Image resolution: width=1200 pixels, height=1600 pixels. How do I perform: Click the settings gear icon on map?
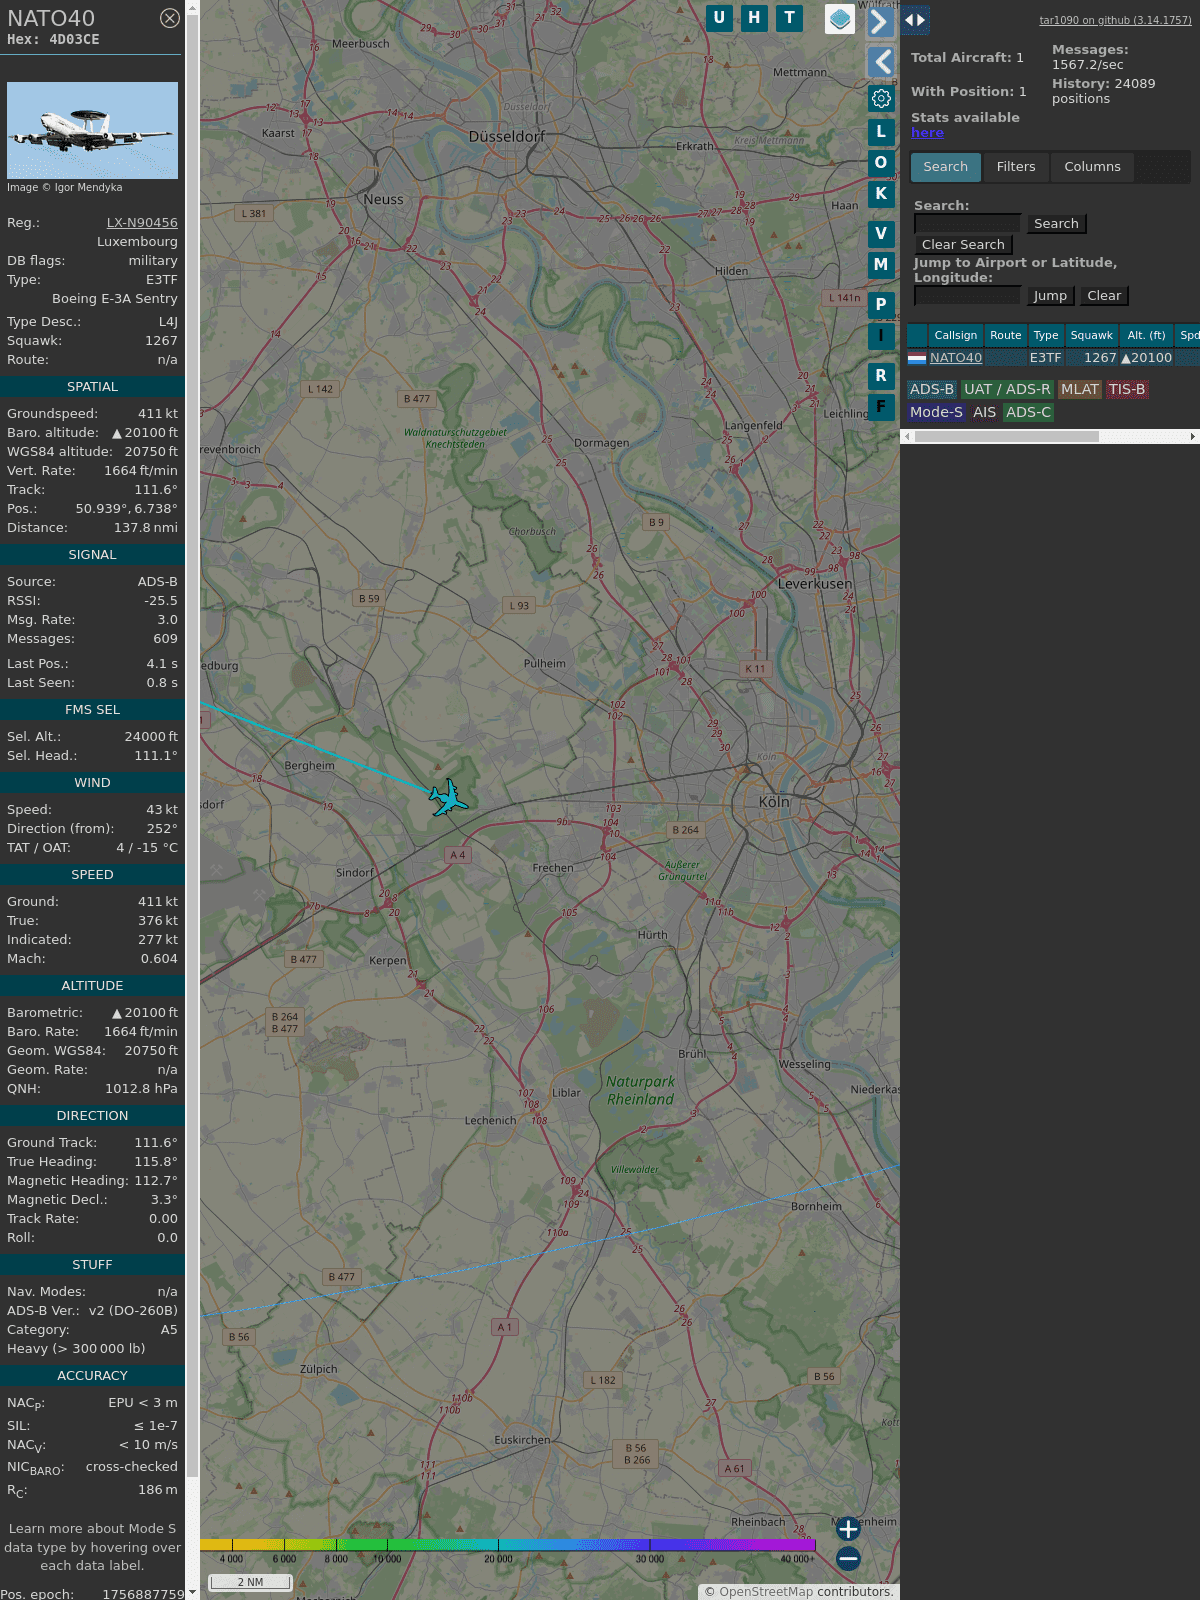(x=881, y=98)
